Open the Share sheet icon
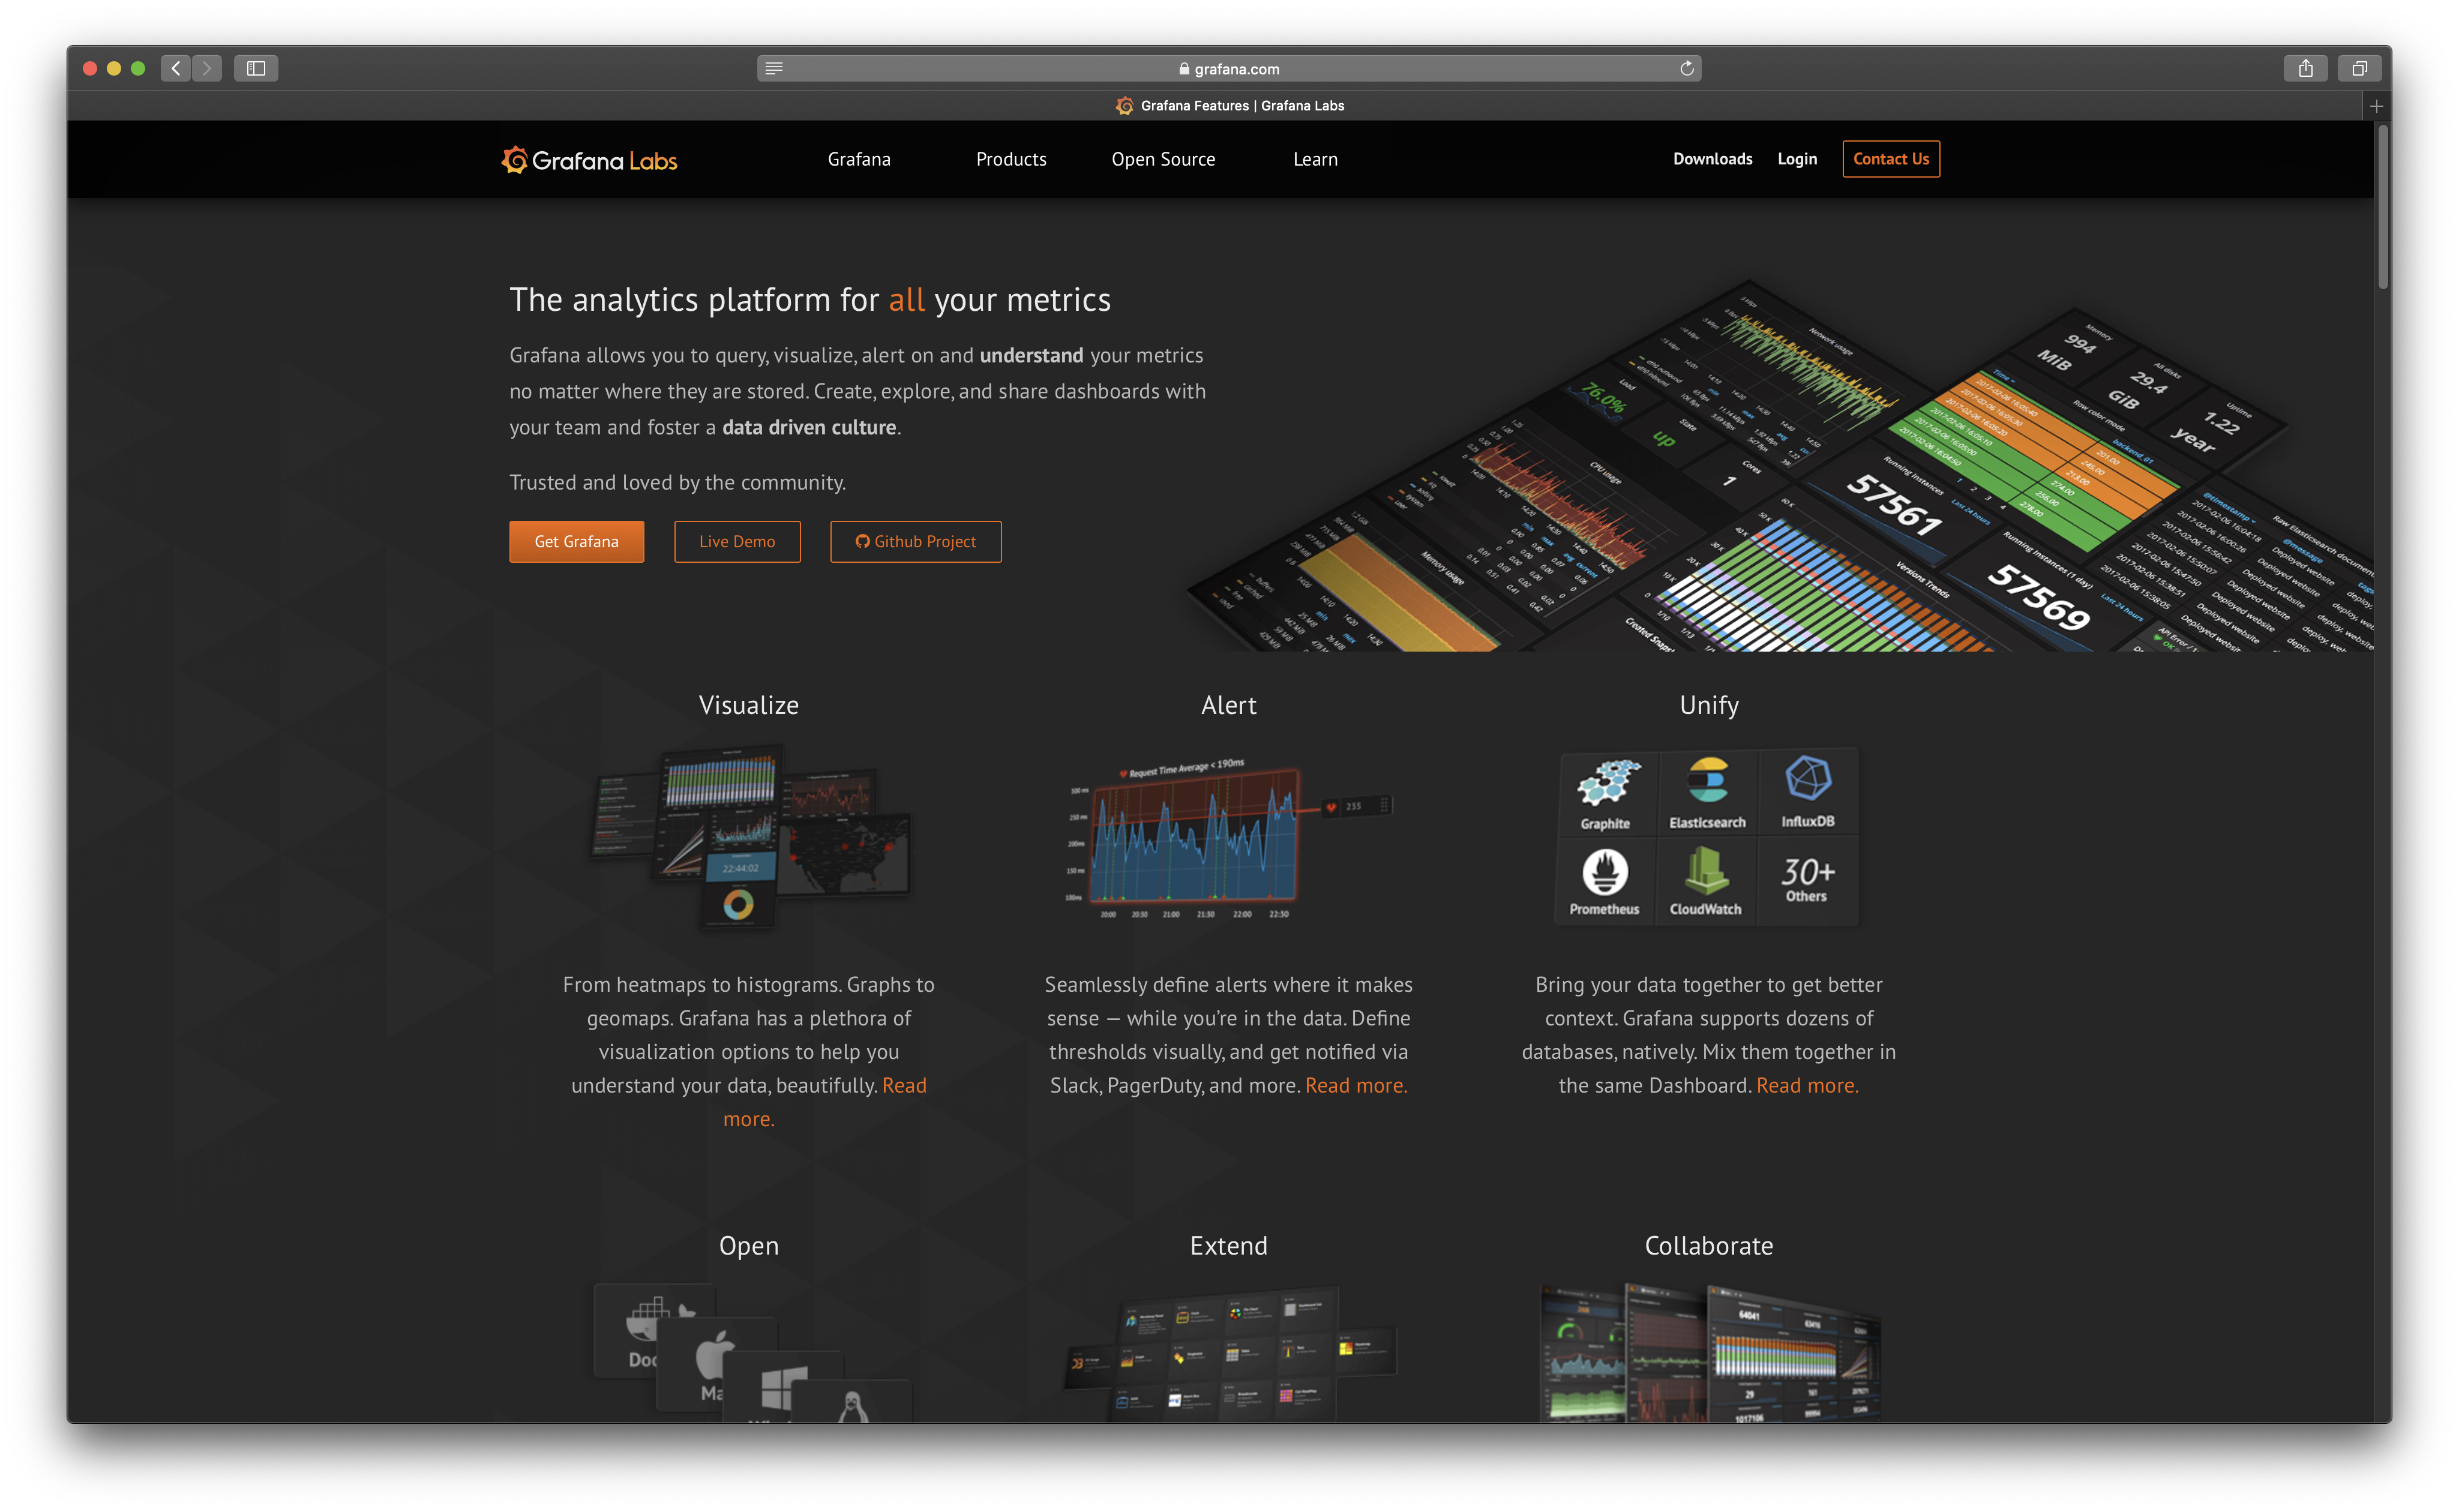The width and height of the screenshot is (2459, 1512). pos(2305,68)
